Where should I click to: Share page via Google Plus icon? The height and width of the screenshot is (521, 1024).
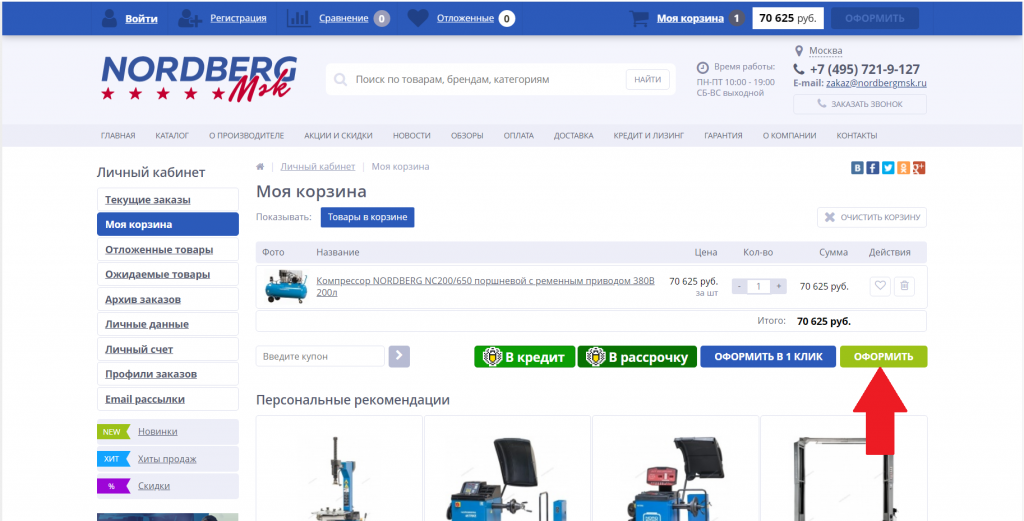pos(919,168)
